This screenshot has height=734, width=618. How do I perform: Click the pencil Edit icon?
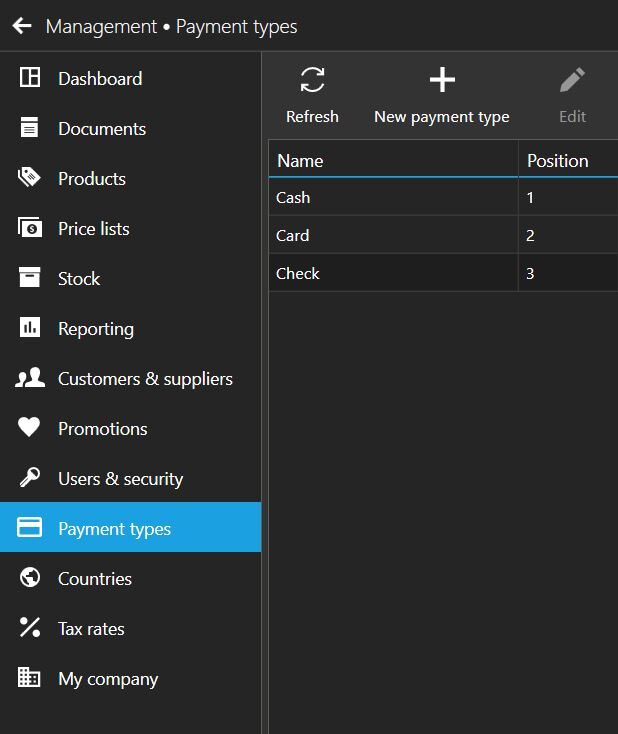pyautogui.click(x=572, y=80)
